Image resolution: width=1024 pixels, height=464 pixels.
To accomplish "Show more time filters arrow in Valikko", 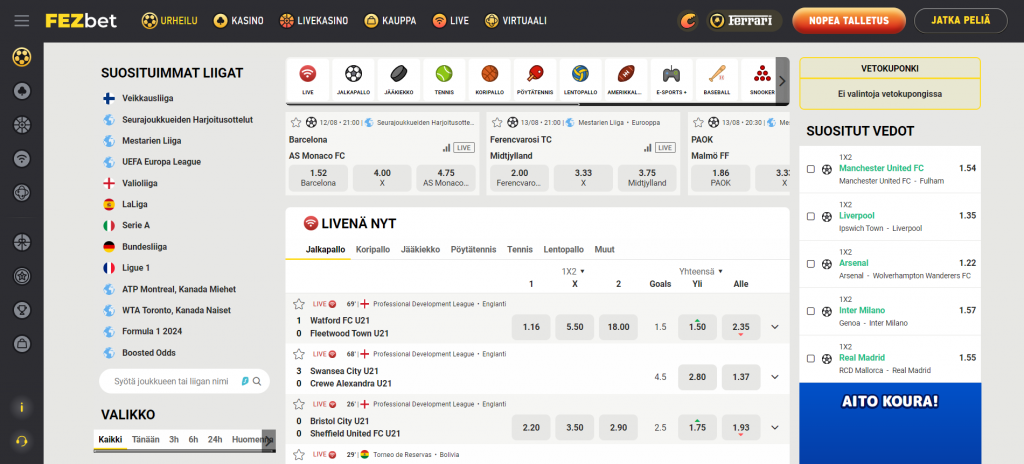I will [268, 440].
